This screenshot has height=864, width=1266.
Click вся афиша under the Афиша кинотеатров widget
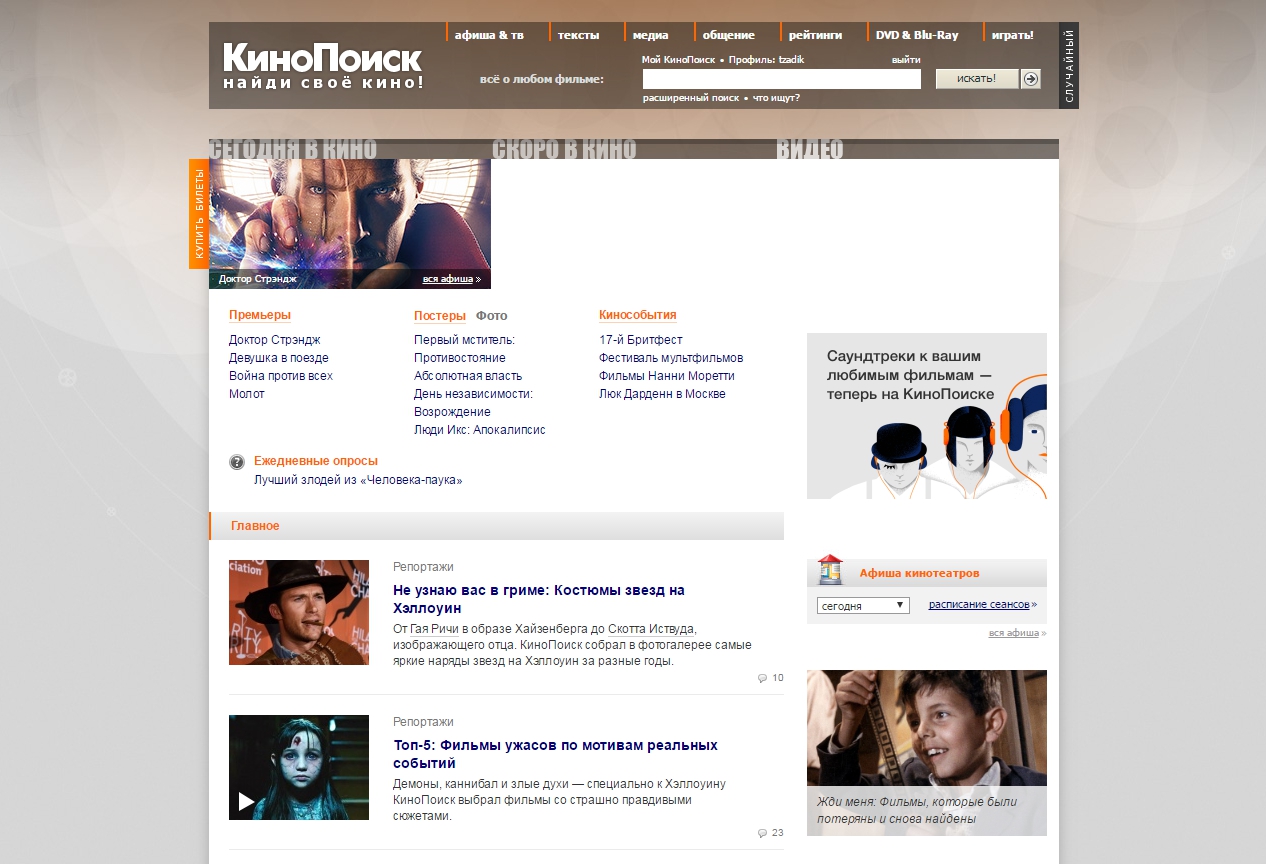coord(1014,633)
